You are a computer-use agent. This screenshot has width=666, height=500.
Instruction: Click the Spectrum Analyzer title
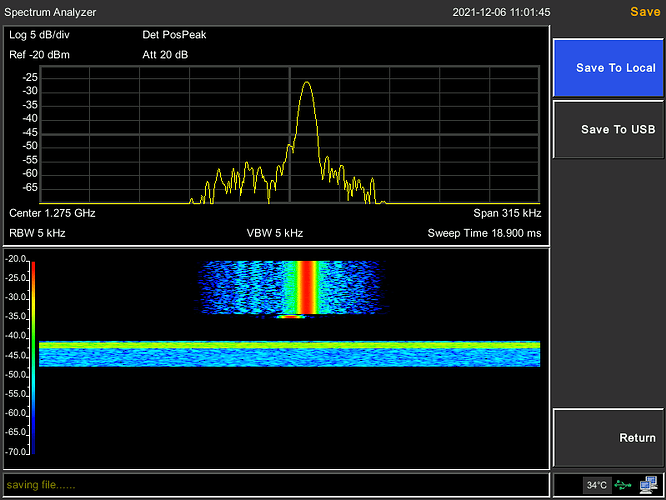coord(50,12)
